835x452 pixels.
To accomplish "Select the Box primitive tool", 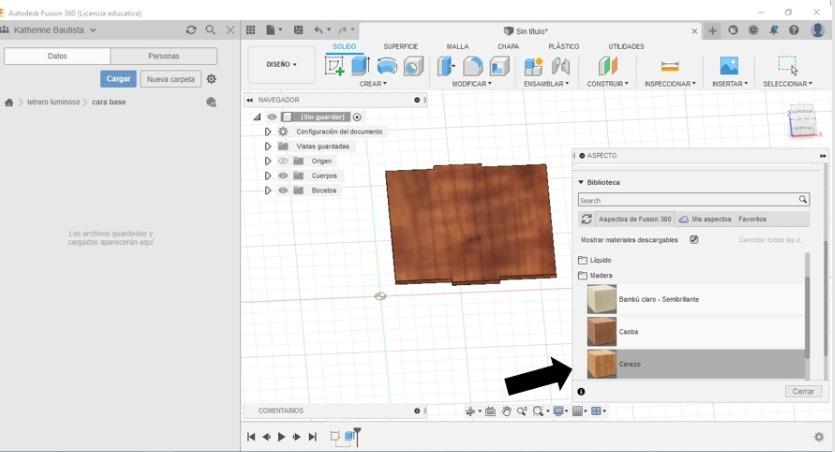I will click(413, 67).
